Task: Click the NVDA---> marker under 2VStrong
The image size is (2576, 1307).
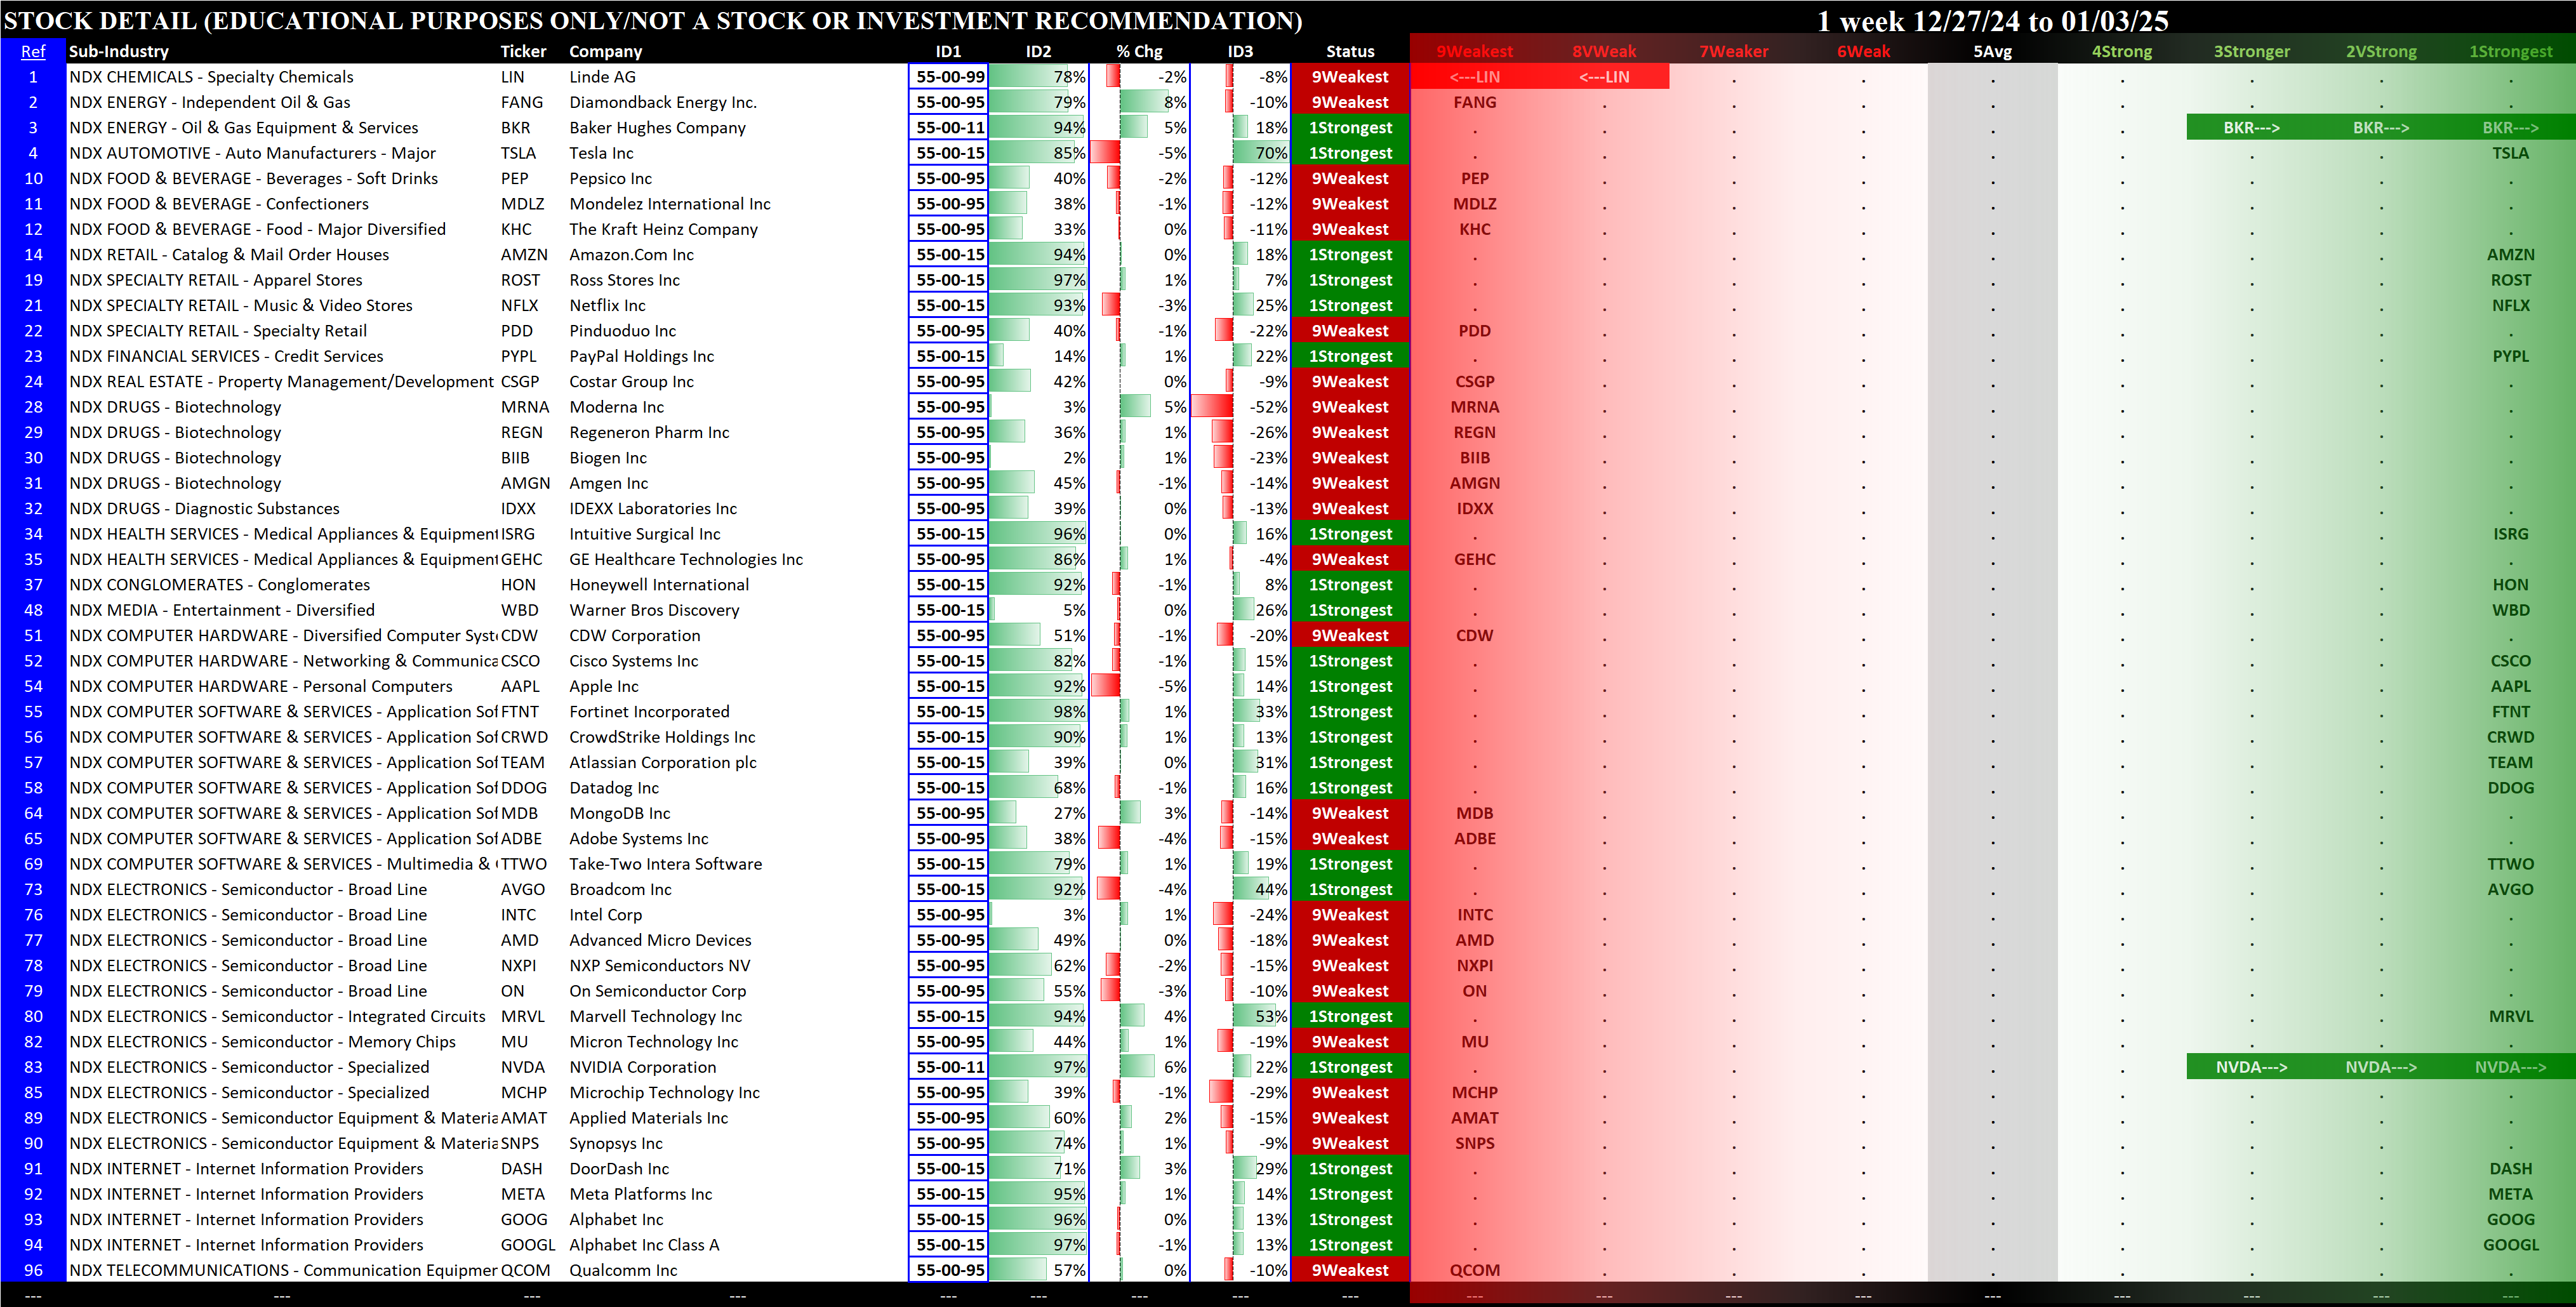Action: [2381, 1067]
